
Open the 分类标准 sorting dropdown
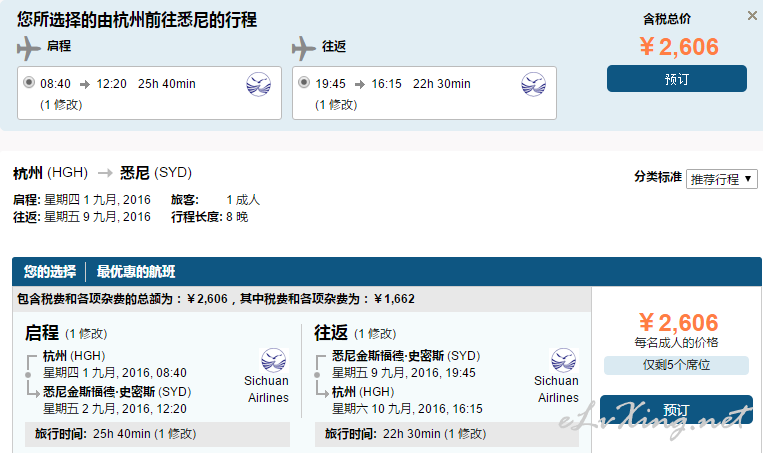pyautogui.click(x=722, y=179)
